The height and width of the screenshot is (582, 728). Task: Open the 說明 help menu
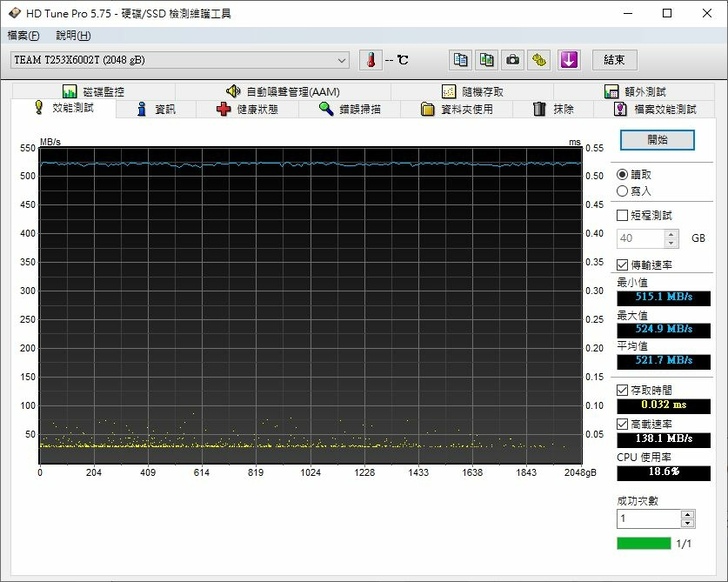pyautogui.click(x=73, y=35)
